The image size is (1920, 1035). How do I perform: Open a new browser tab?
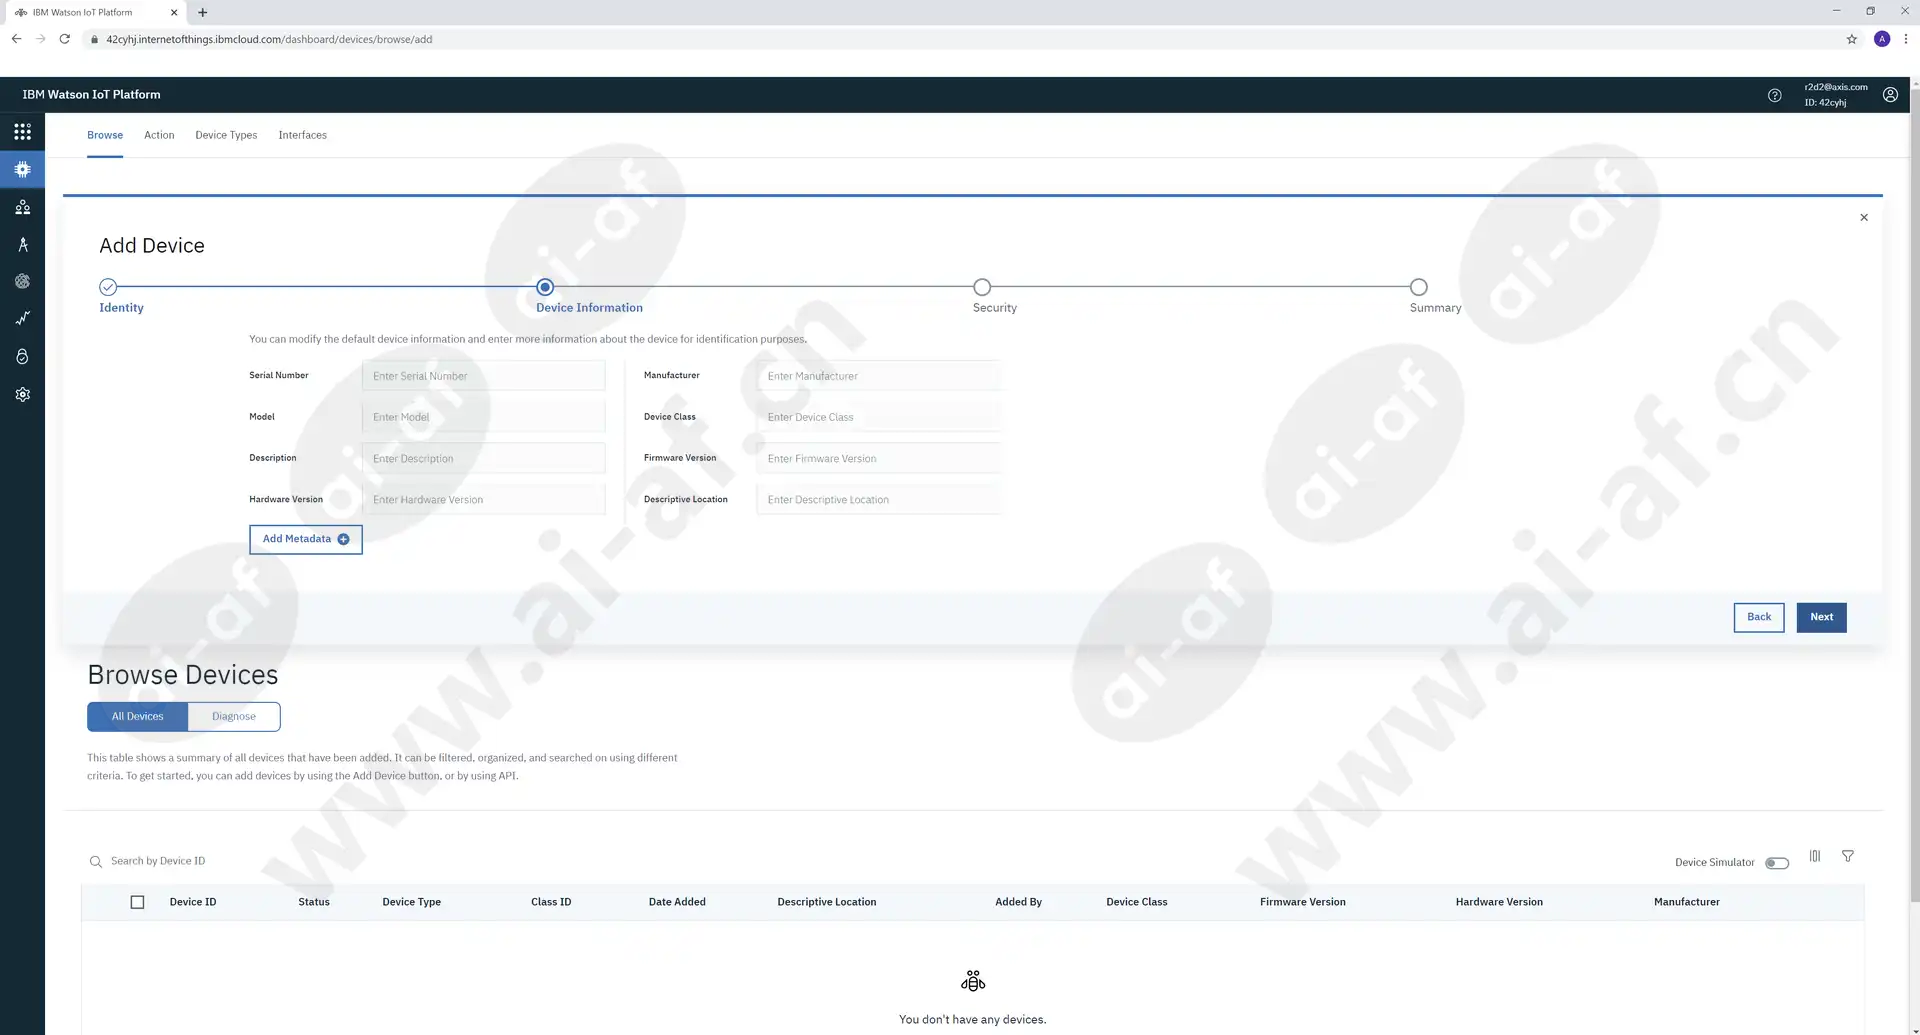[203, 13]
